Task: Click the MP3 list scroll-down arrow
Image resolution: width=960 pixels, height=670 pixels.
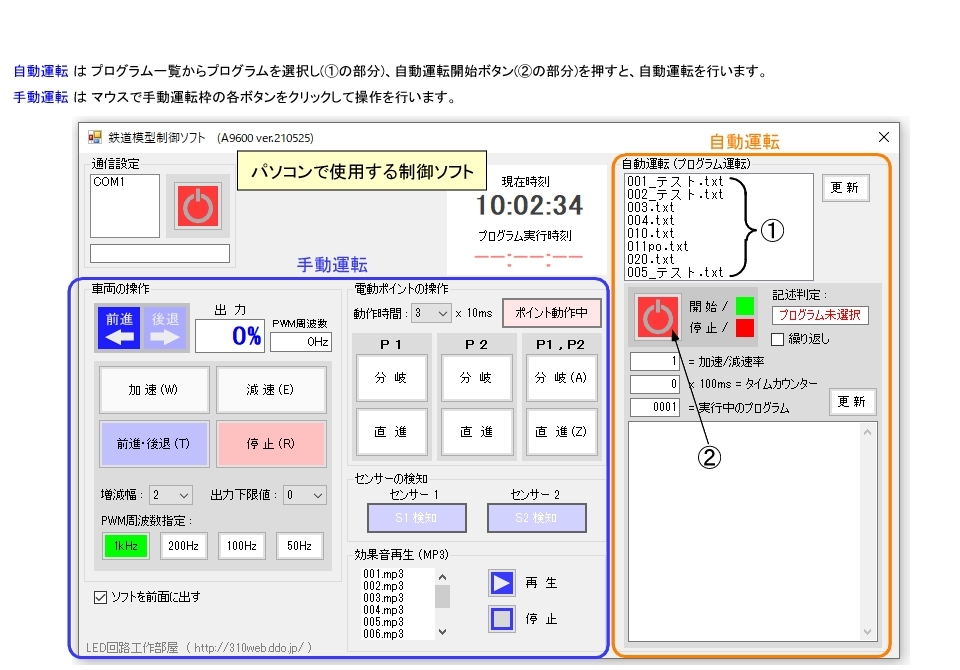Action: click(x=443, y=631)
